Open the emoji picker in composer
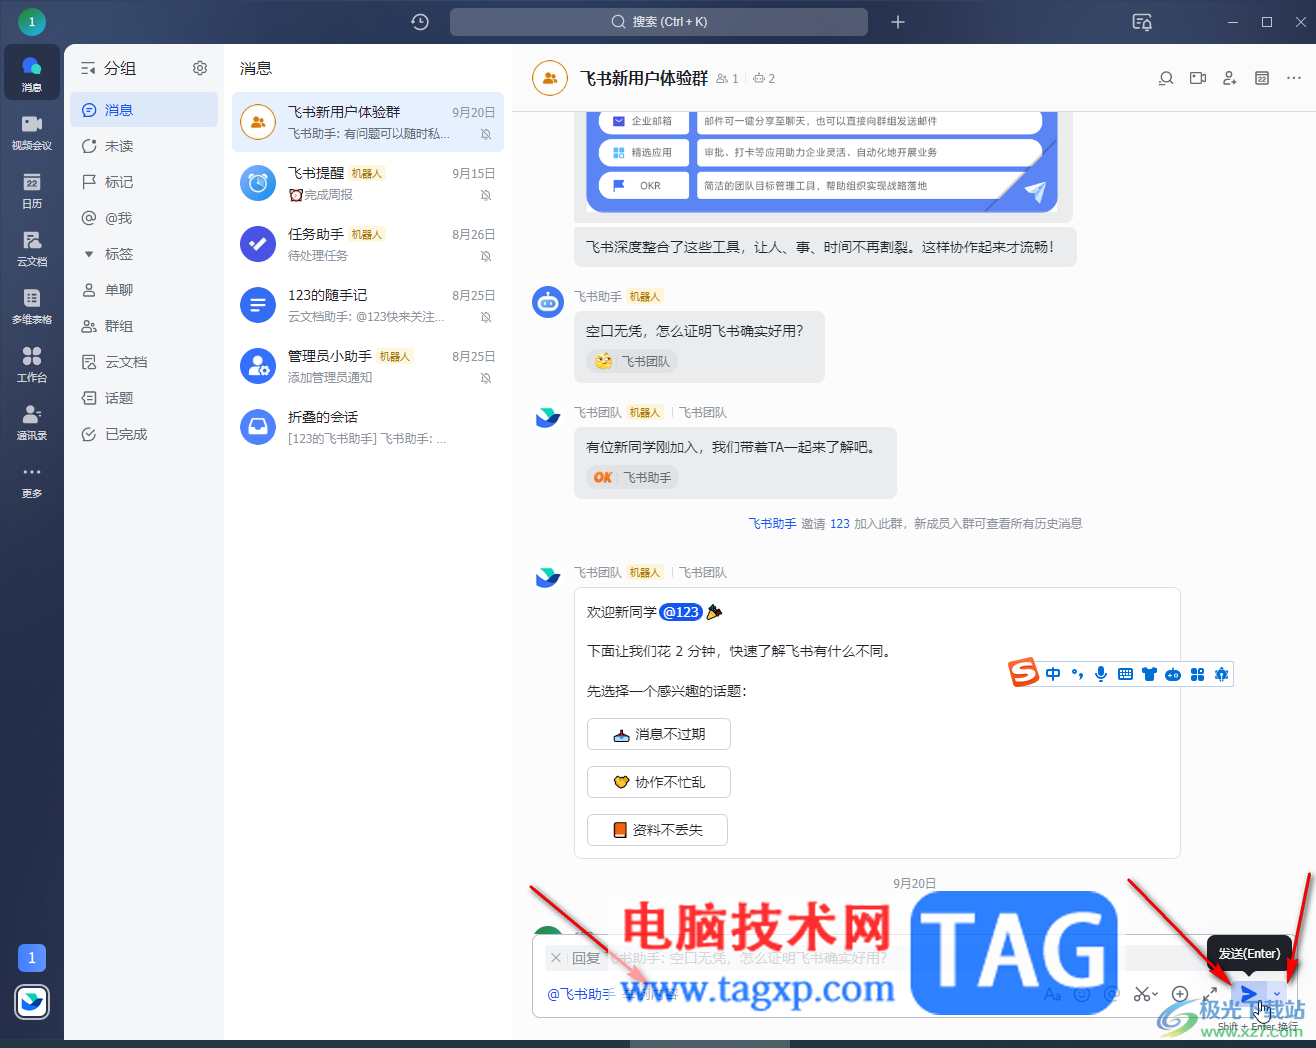 1082,994
